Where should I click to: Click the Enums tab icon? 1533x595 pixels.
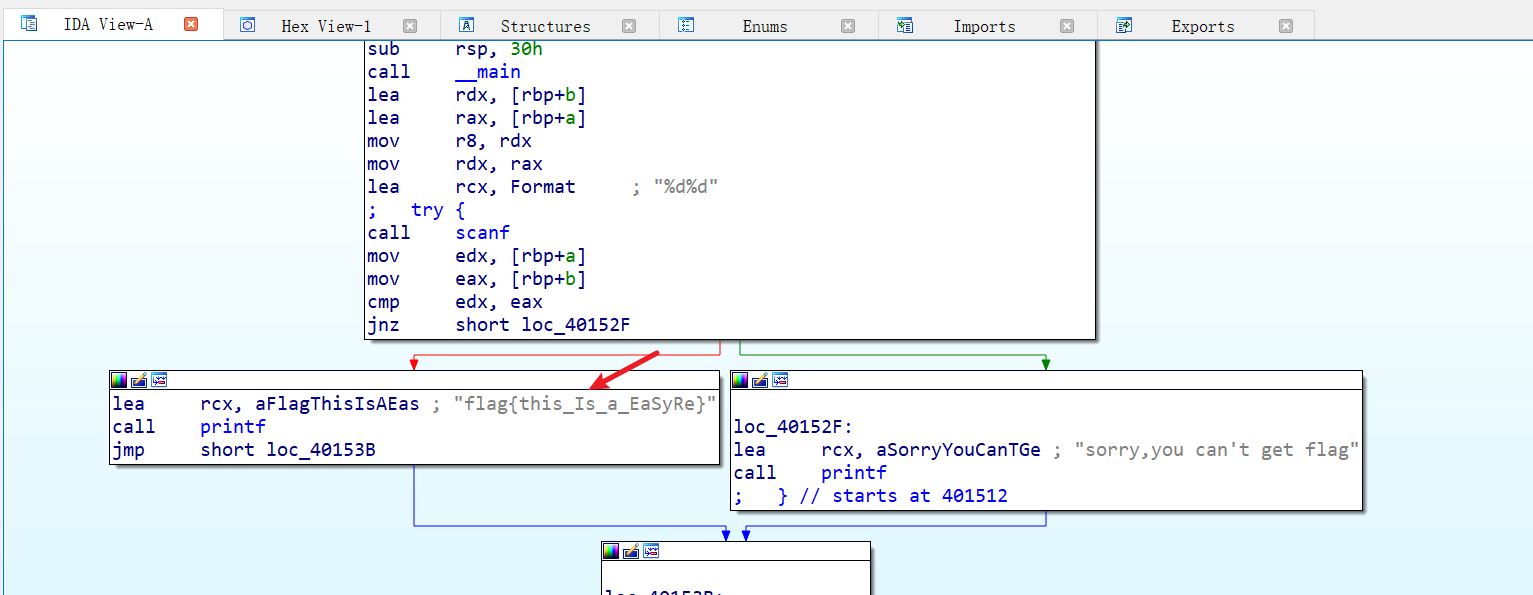pos(686,25)
